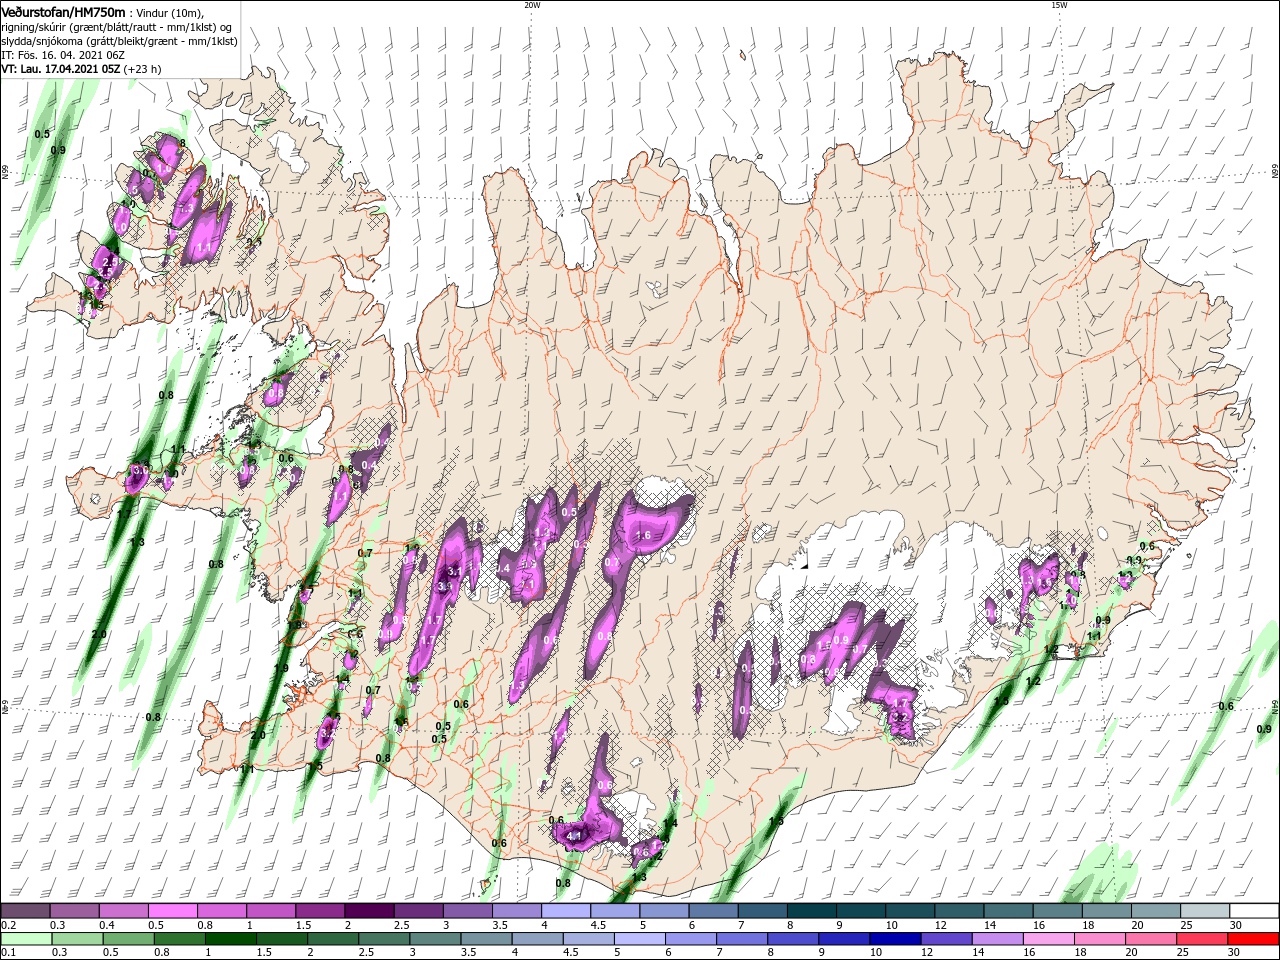This screenshot has width=1280, height=960.
Task: Select the 'IT: Fös. 16. 04. 2021 06Z' line
Action: pos(61,55)
